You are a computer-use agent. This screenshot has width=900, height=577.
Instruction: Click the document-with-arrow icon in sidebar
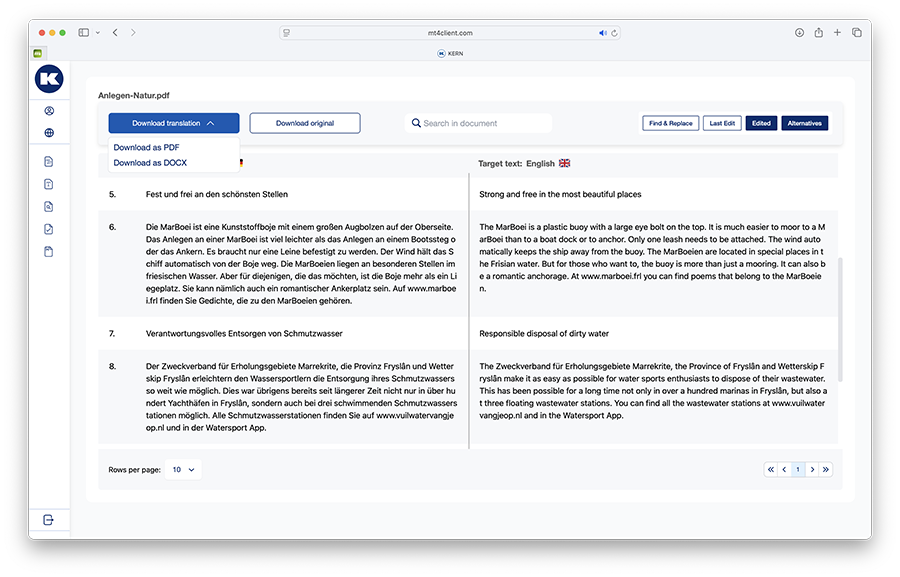tap(49, 184)
